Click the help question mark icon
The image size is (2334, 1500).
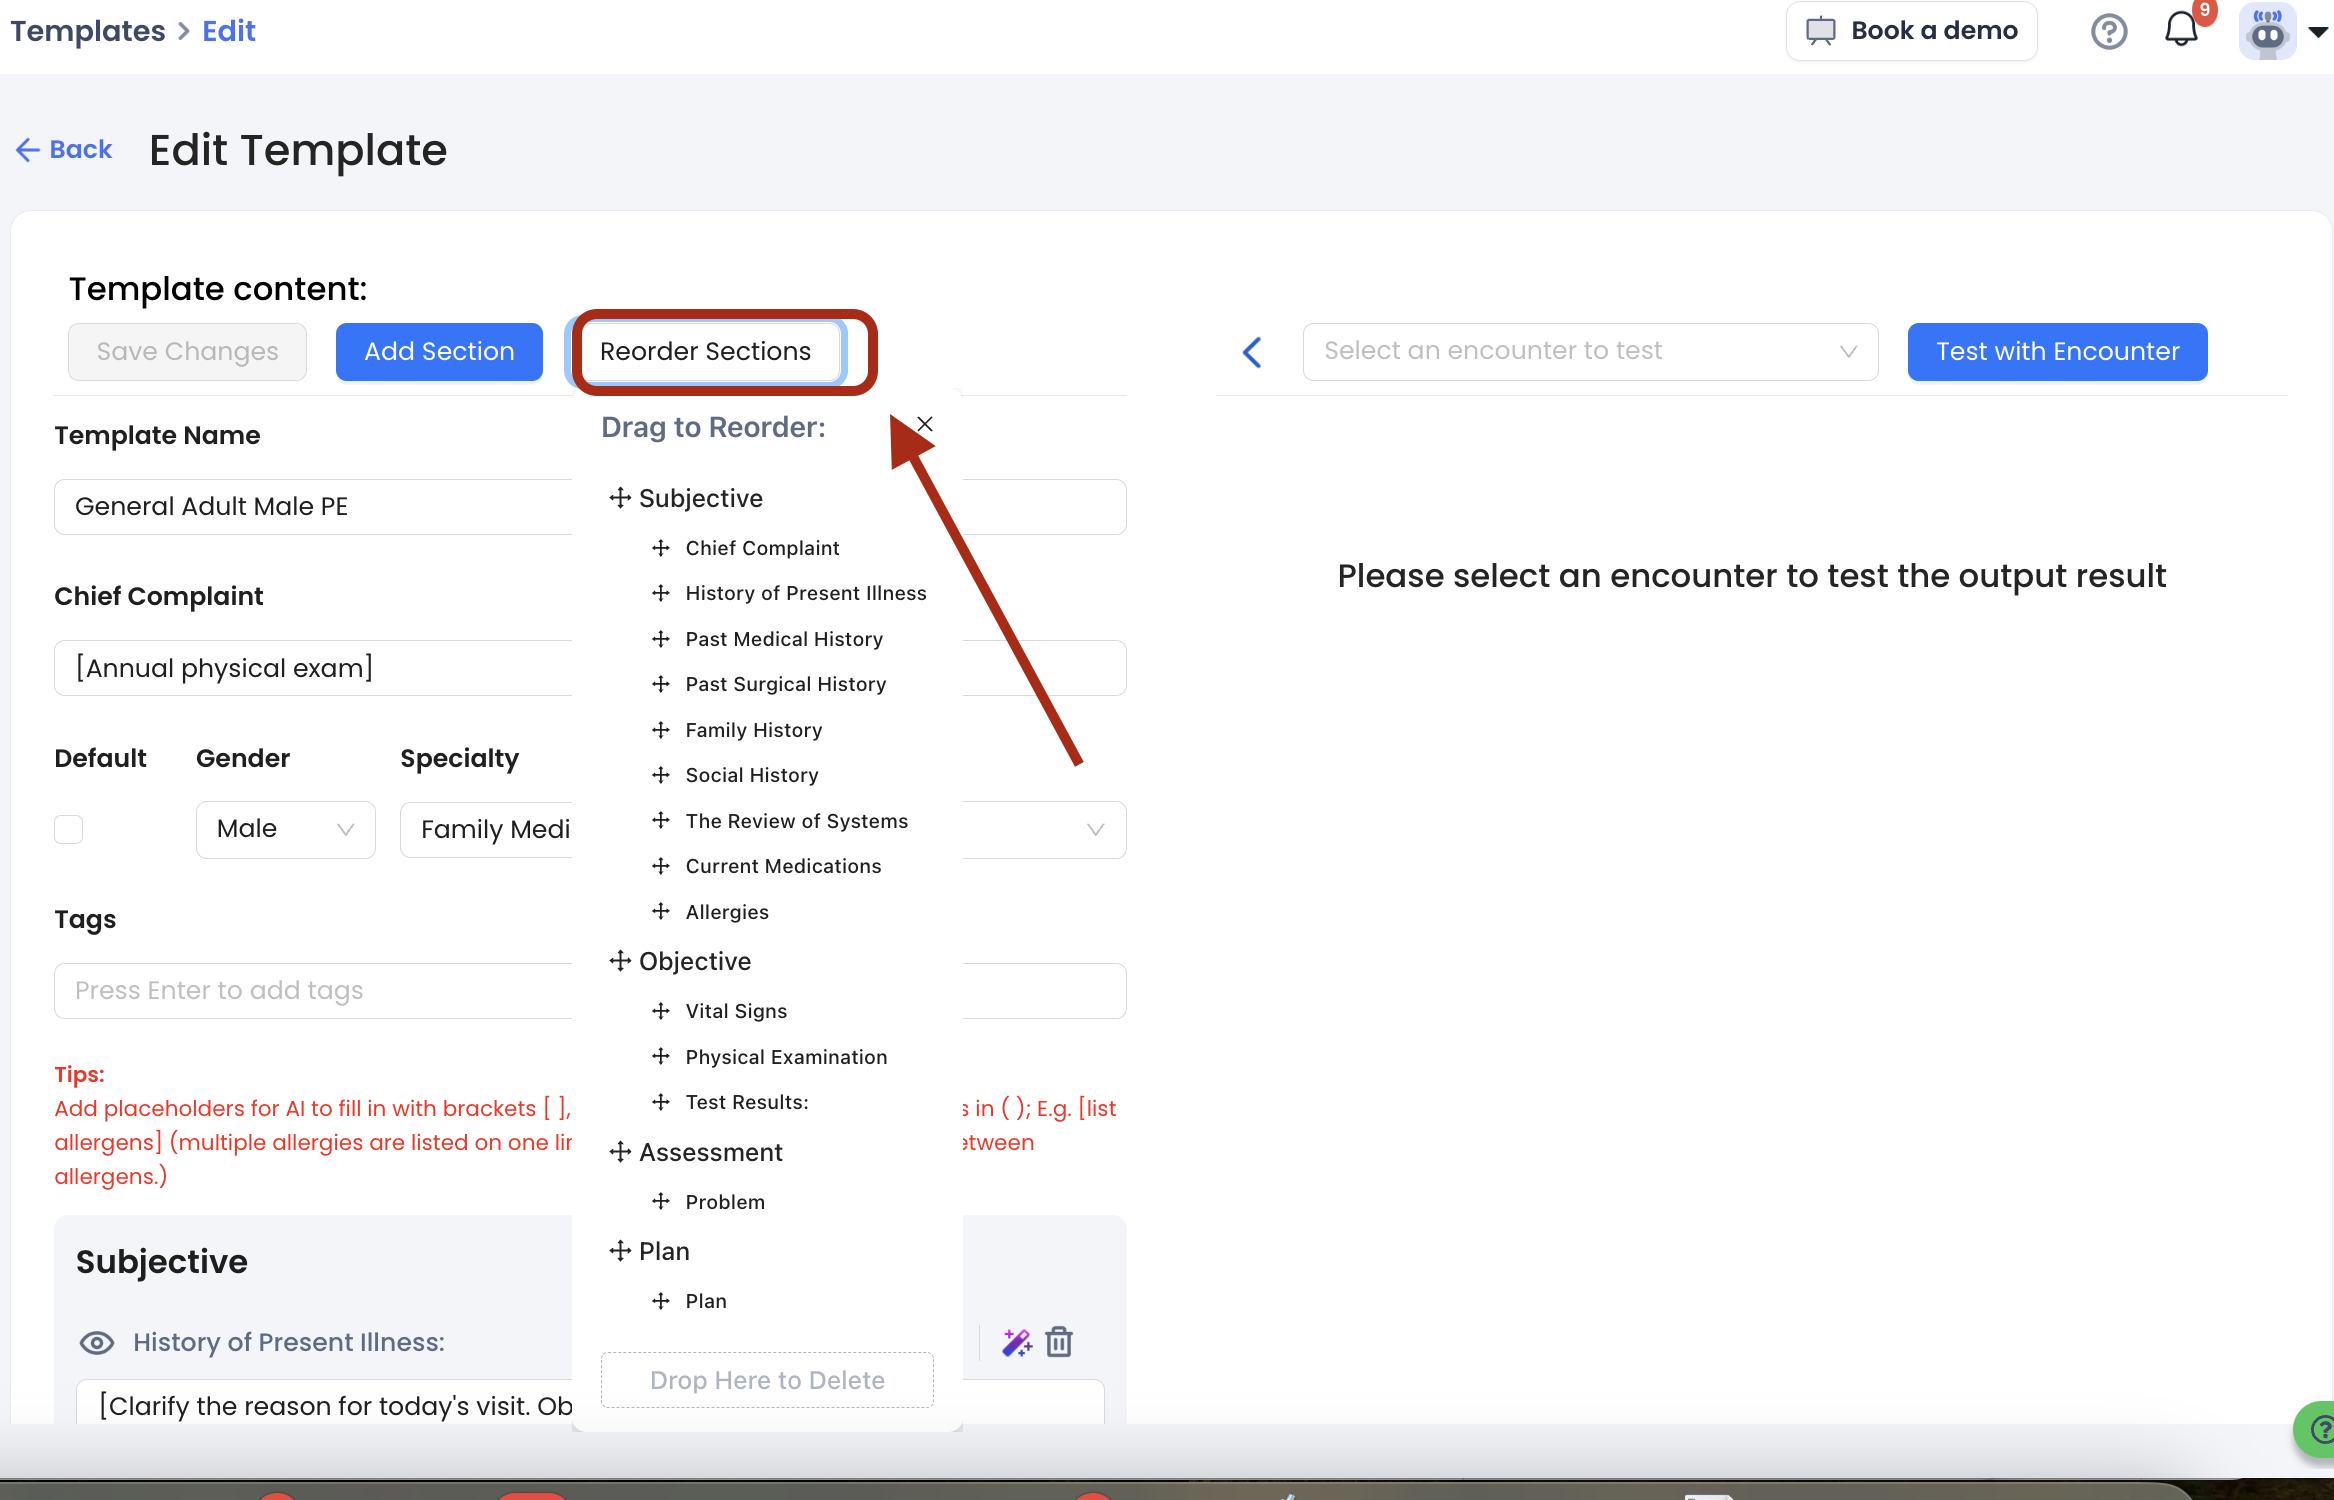click(2108, 32)
